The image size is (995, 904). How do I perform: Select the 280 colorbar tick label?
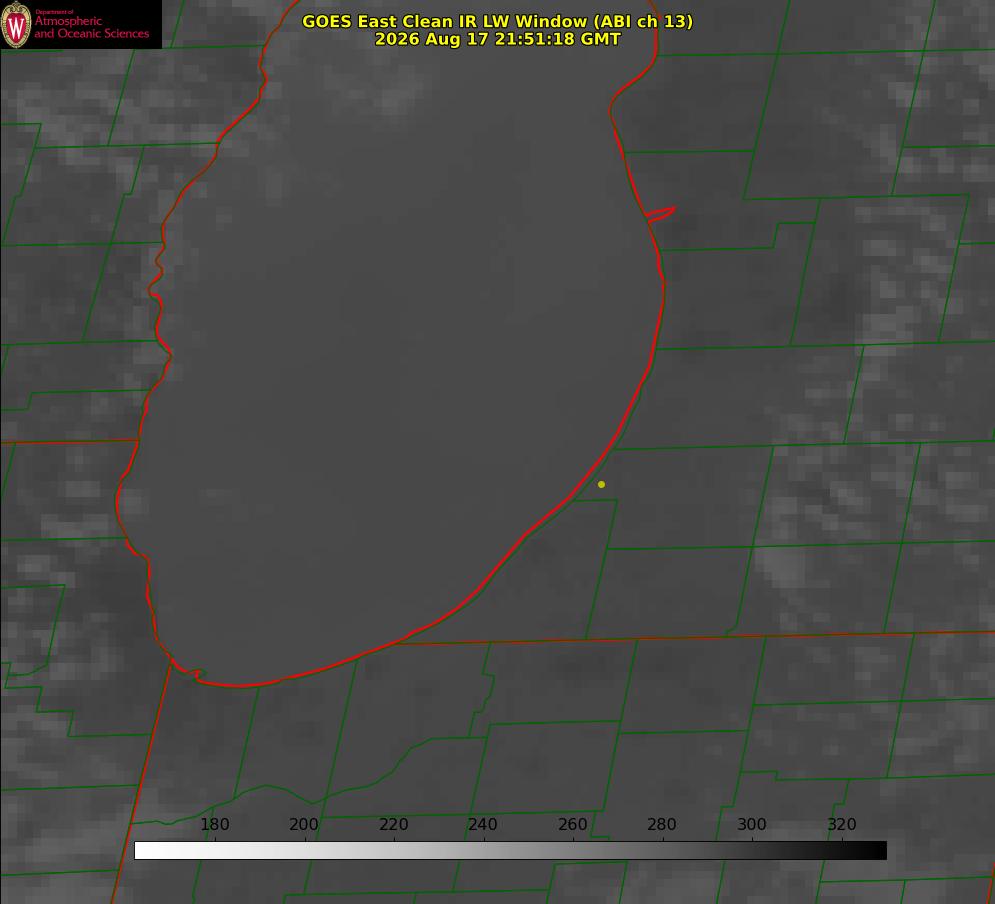[x=662, y=825]
